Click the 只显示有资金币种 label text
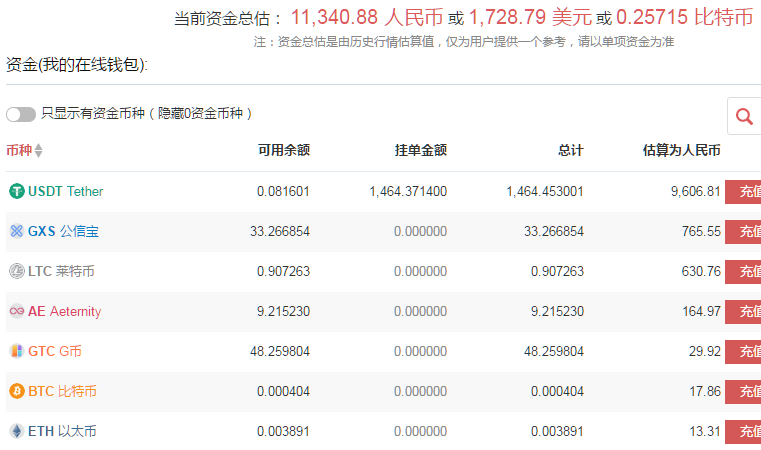 click(x=146, y=114)
